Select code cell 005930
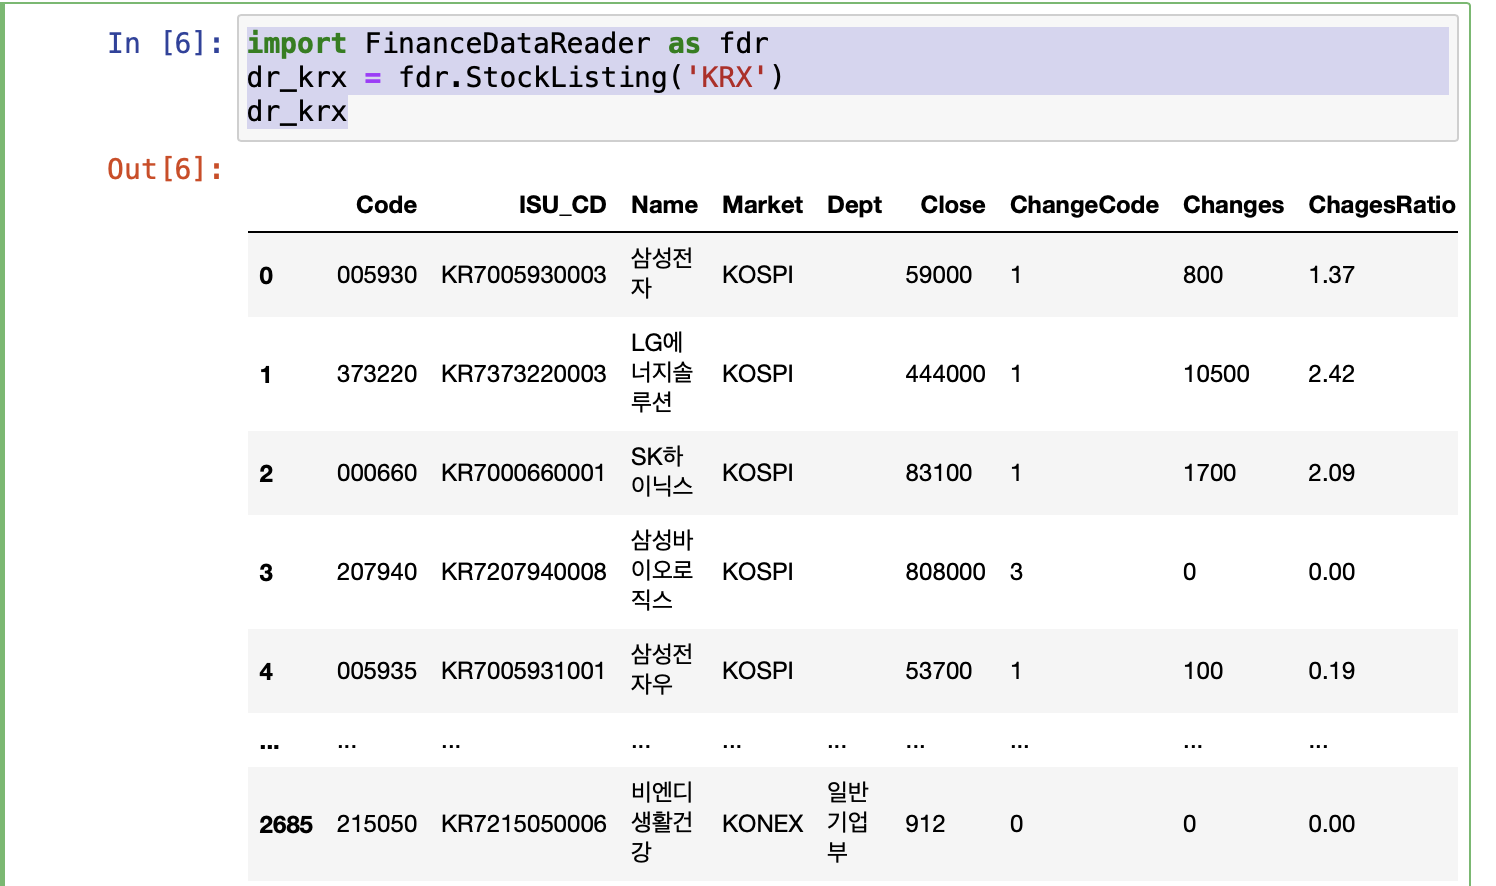The image size is (1496, 886). coord(377,275)
